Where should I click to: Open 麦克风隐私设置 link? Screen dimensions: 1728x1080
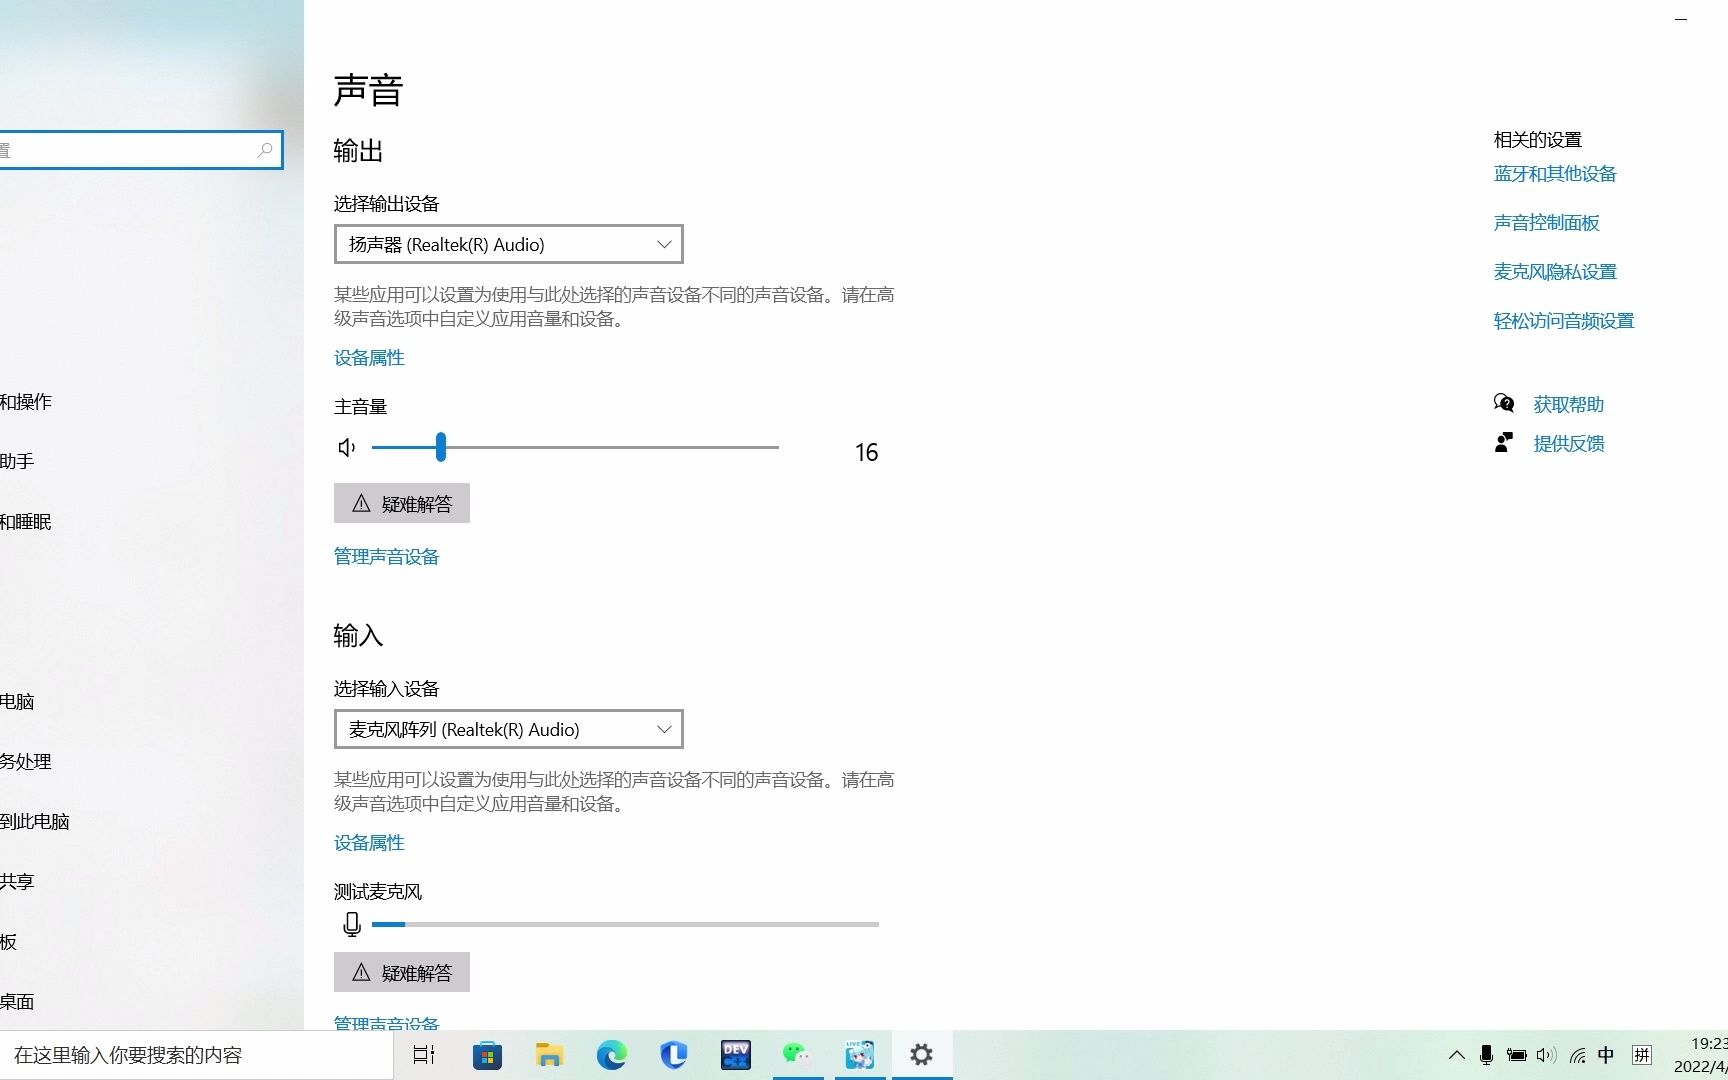(1555, 272)
